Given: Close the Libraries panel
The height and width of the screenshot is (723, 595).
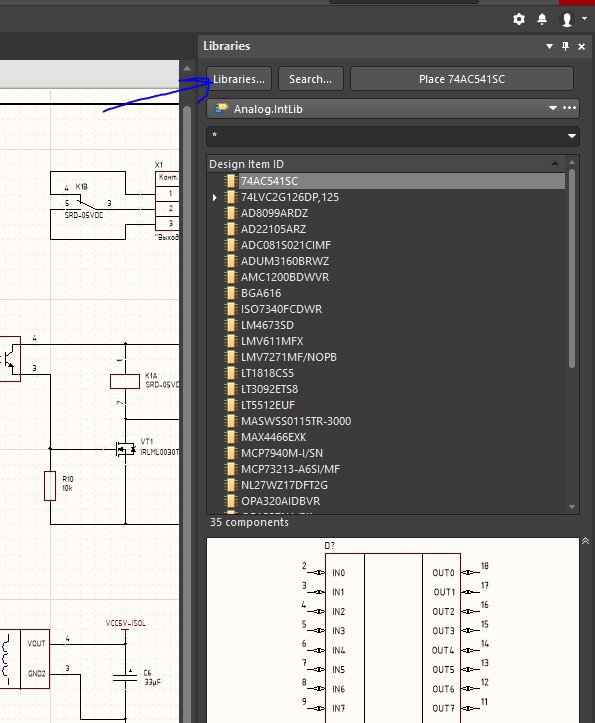Looking at the screenshot, I should point(582,47).
